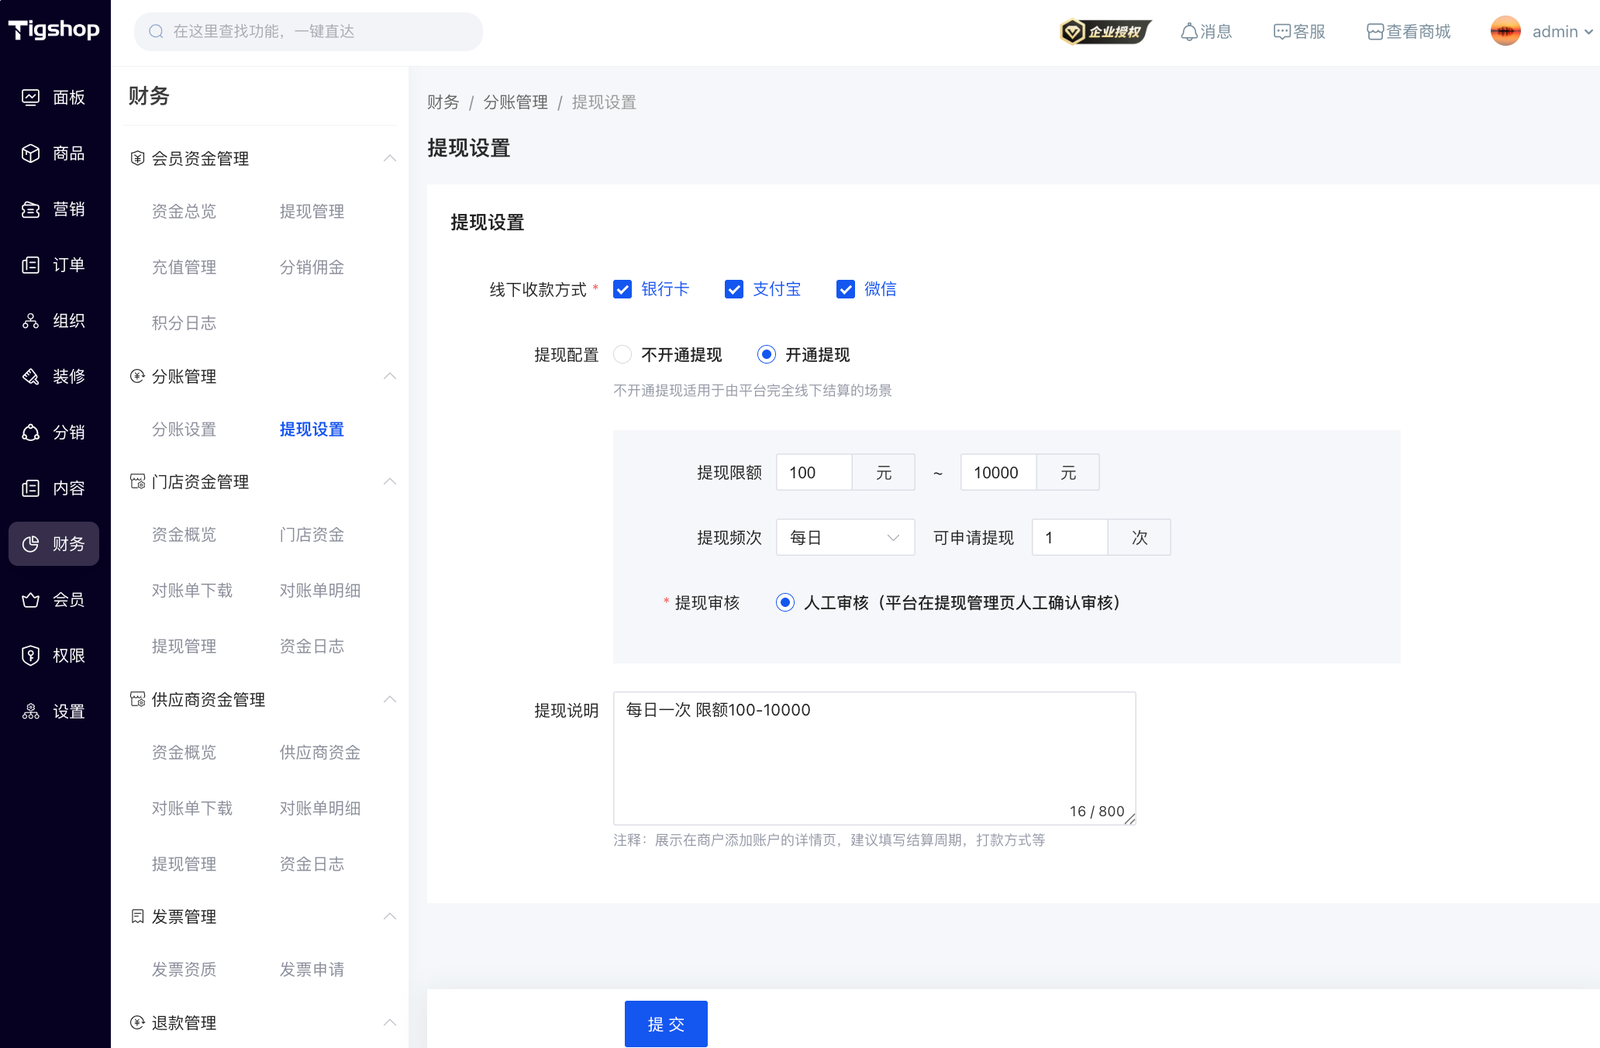1600x1048 pixels.
Task: Select the 营销 marketing sidebar icon
Action: 31,209
